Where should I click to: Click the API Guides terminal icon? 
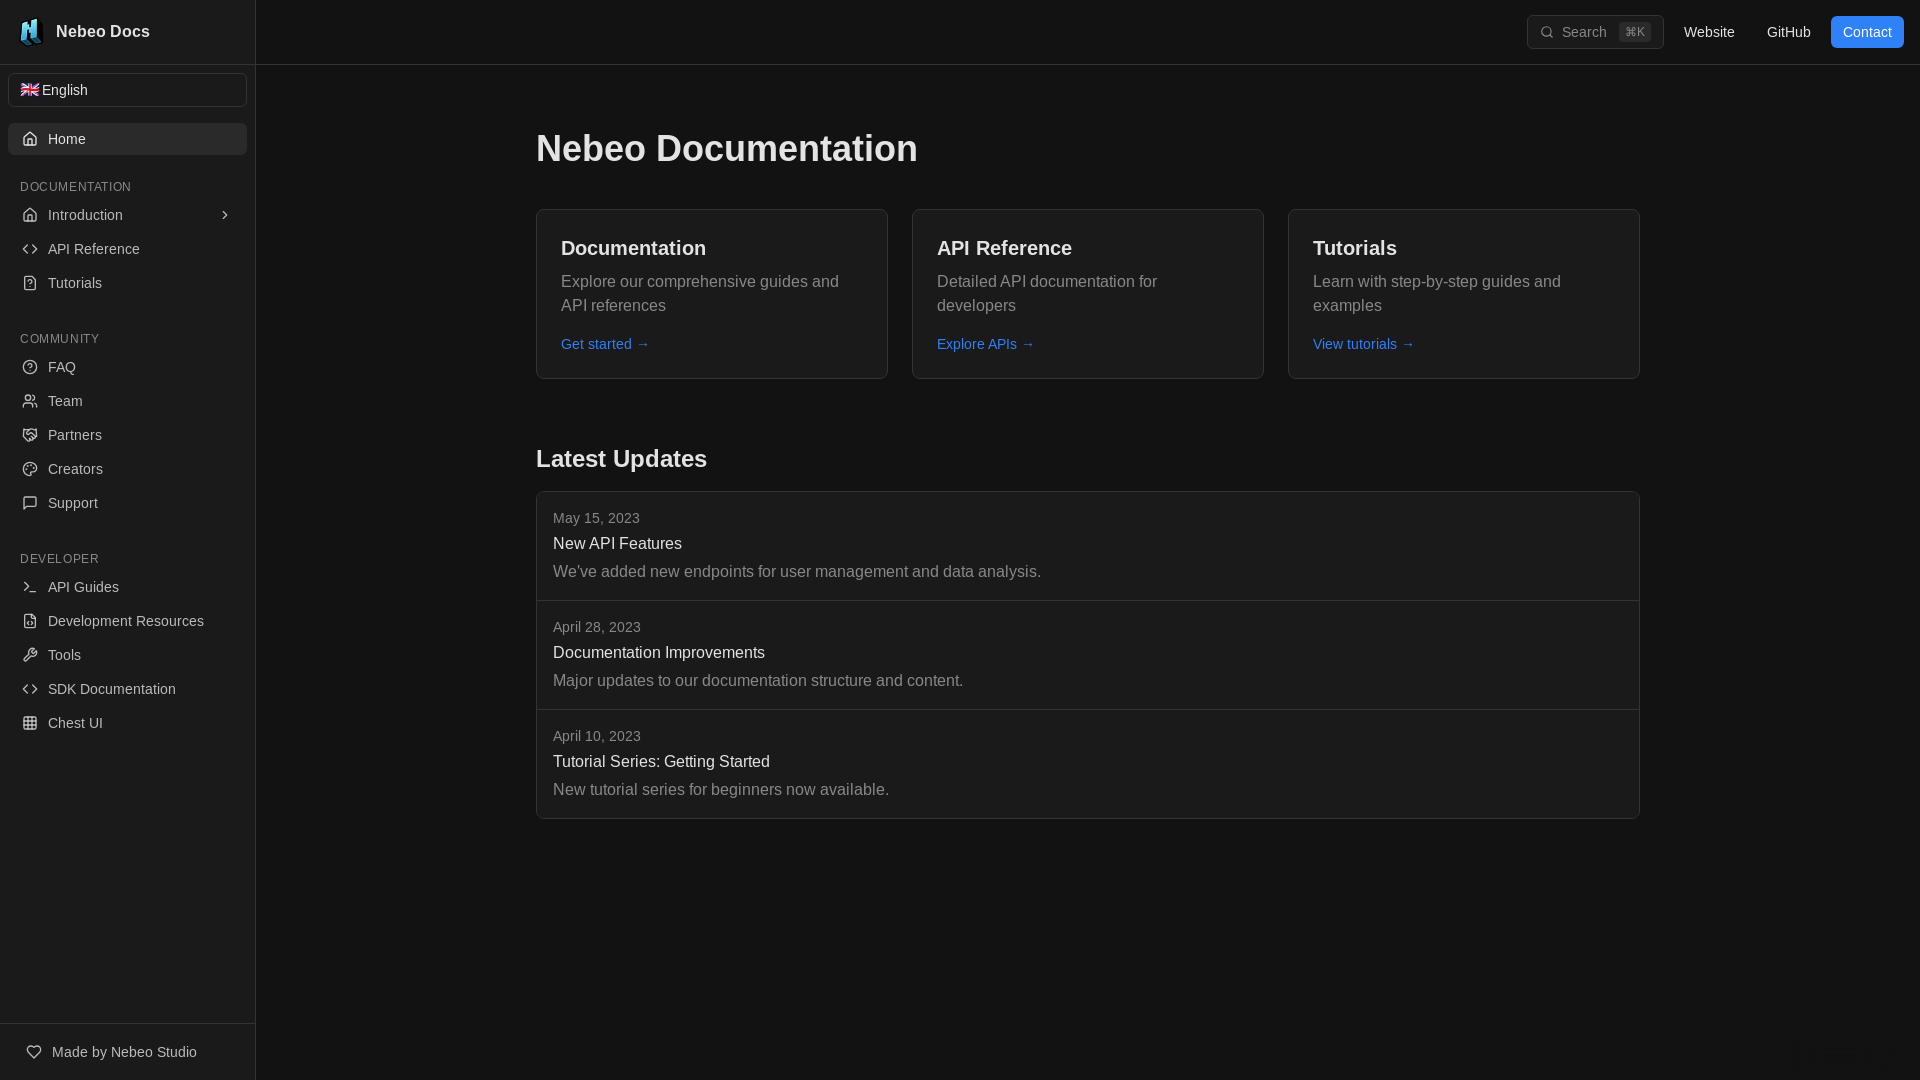coord(30,587)
